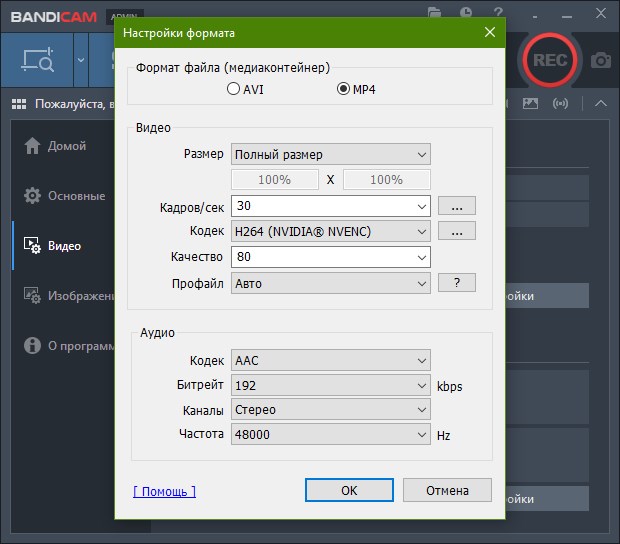
Task: Select the MP4 file format radio button
Action: (x=343, y=89)
